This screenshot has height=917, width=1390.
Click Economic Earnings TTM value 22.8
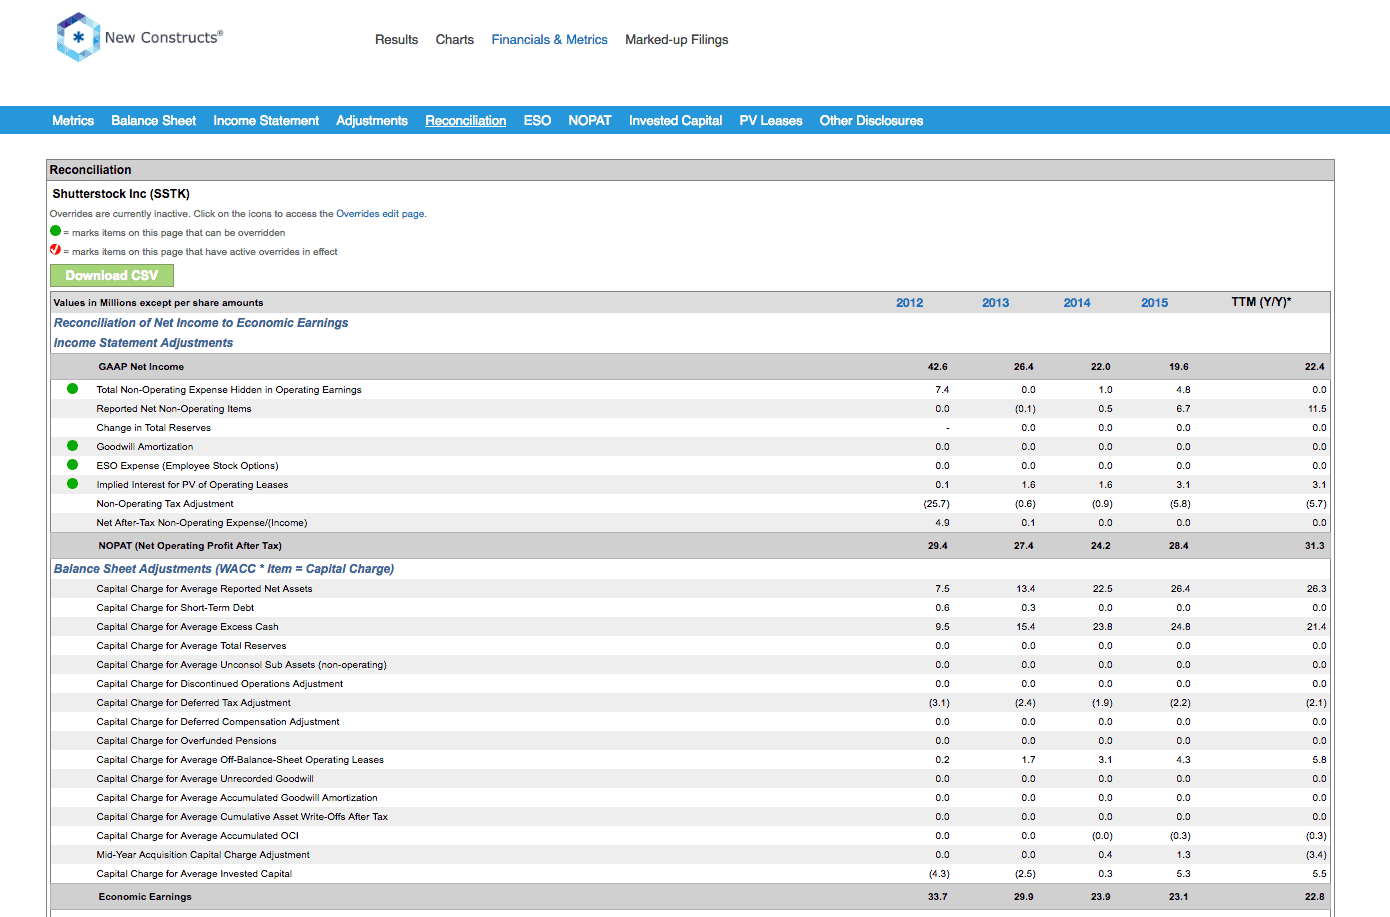point(1314,897)
